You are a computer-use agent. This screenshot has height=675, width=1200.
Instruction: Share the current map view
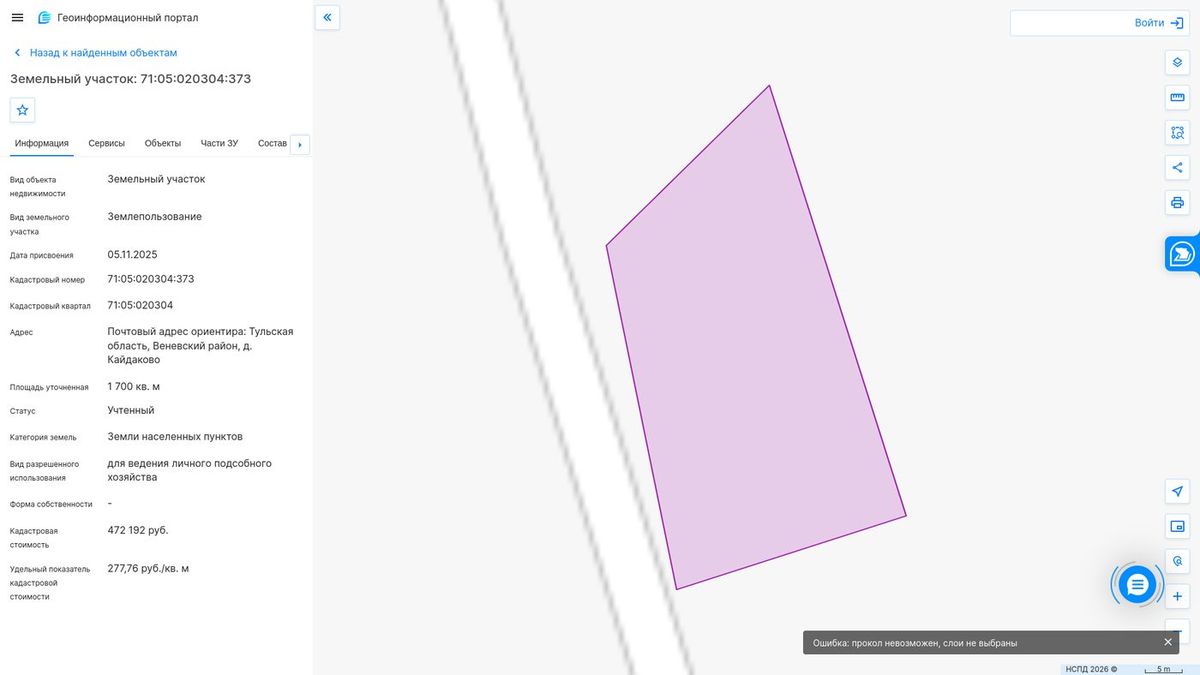tap(1177, 168)
